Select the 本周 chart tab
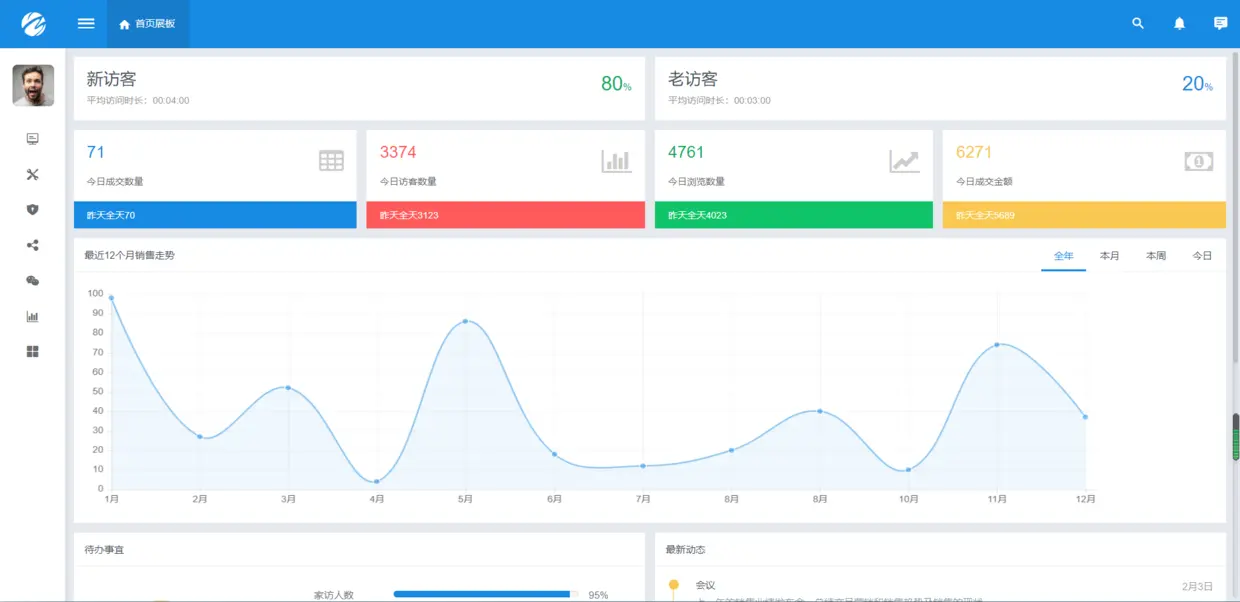The height and width of the screenshot is (602, 1240). tap(1156, 256)
